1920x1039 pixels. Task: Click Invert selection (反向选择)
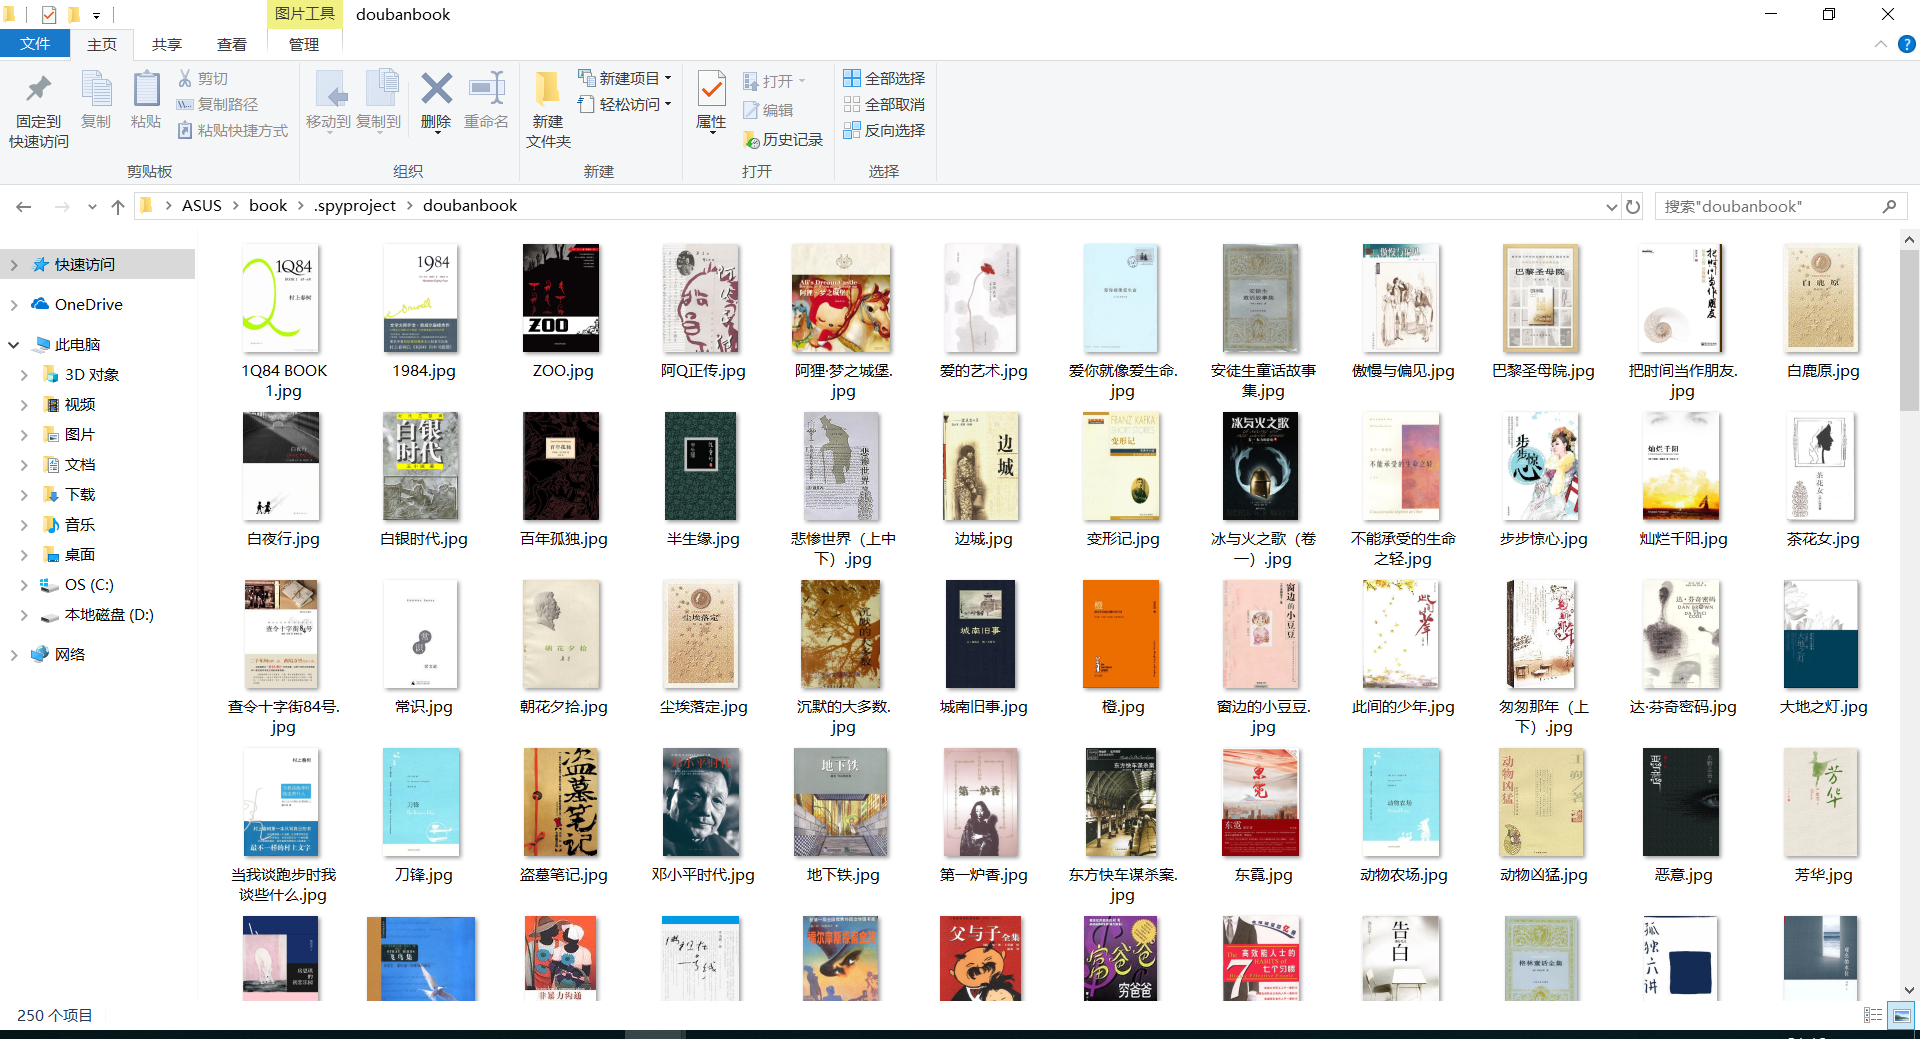[x=884, y=130]
